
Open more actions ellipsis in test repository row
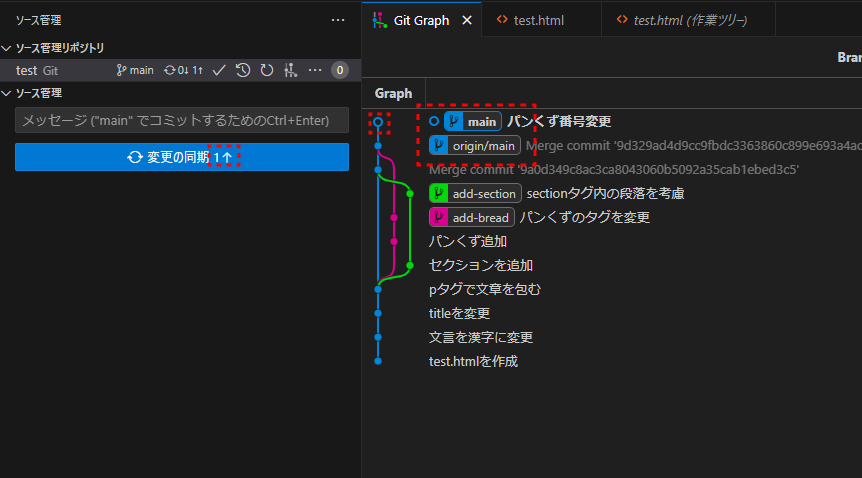pyautogui.click(x=314, y=70)
